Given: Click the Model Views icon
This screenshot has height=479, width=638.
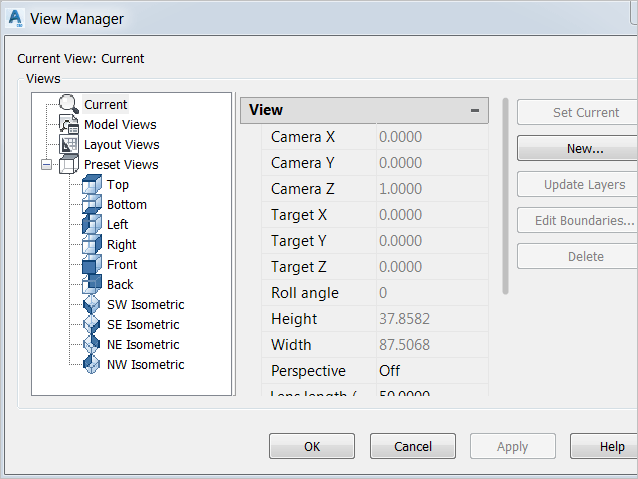Looking at the screenshot, I should [x=69, y=125].
